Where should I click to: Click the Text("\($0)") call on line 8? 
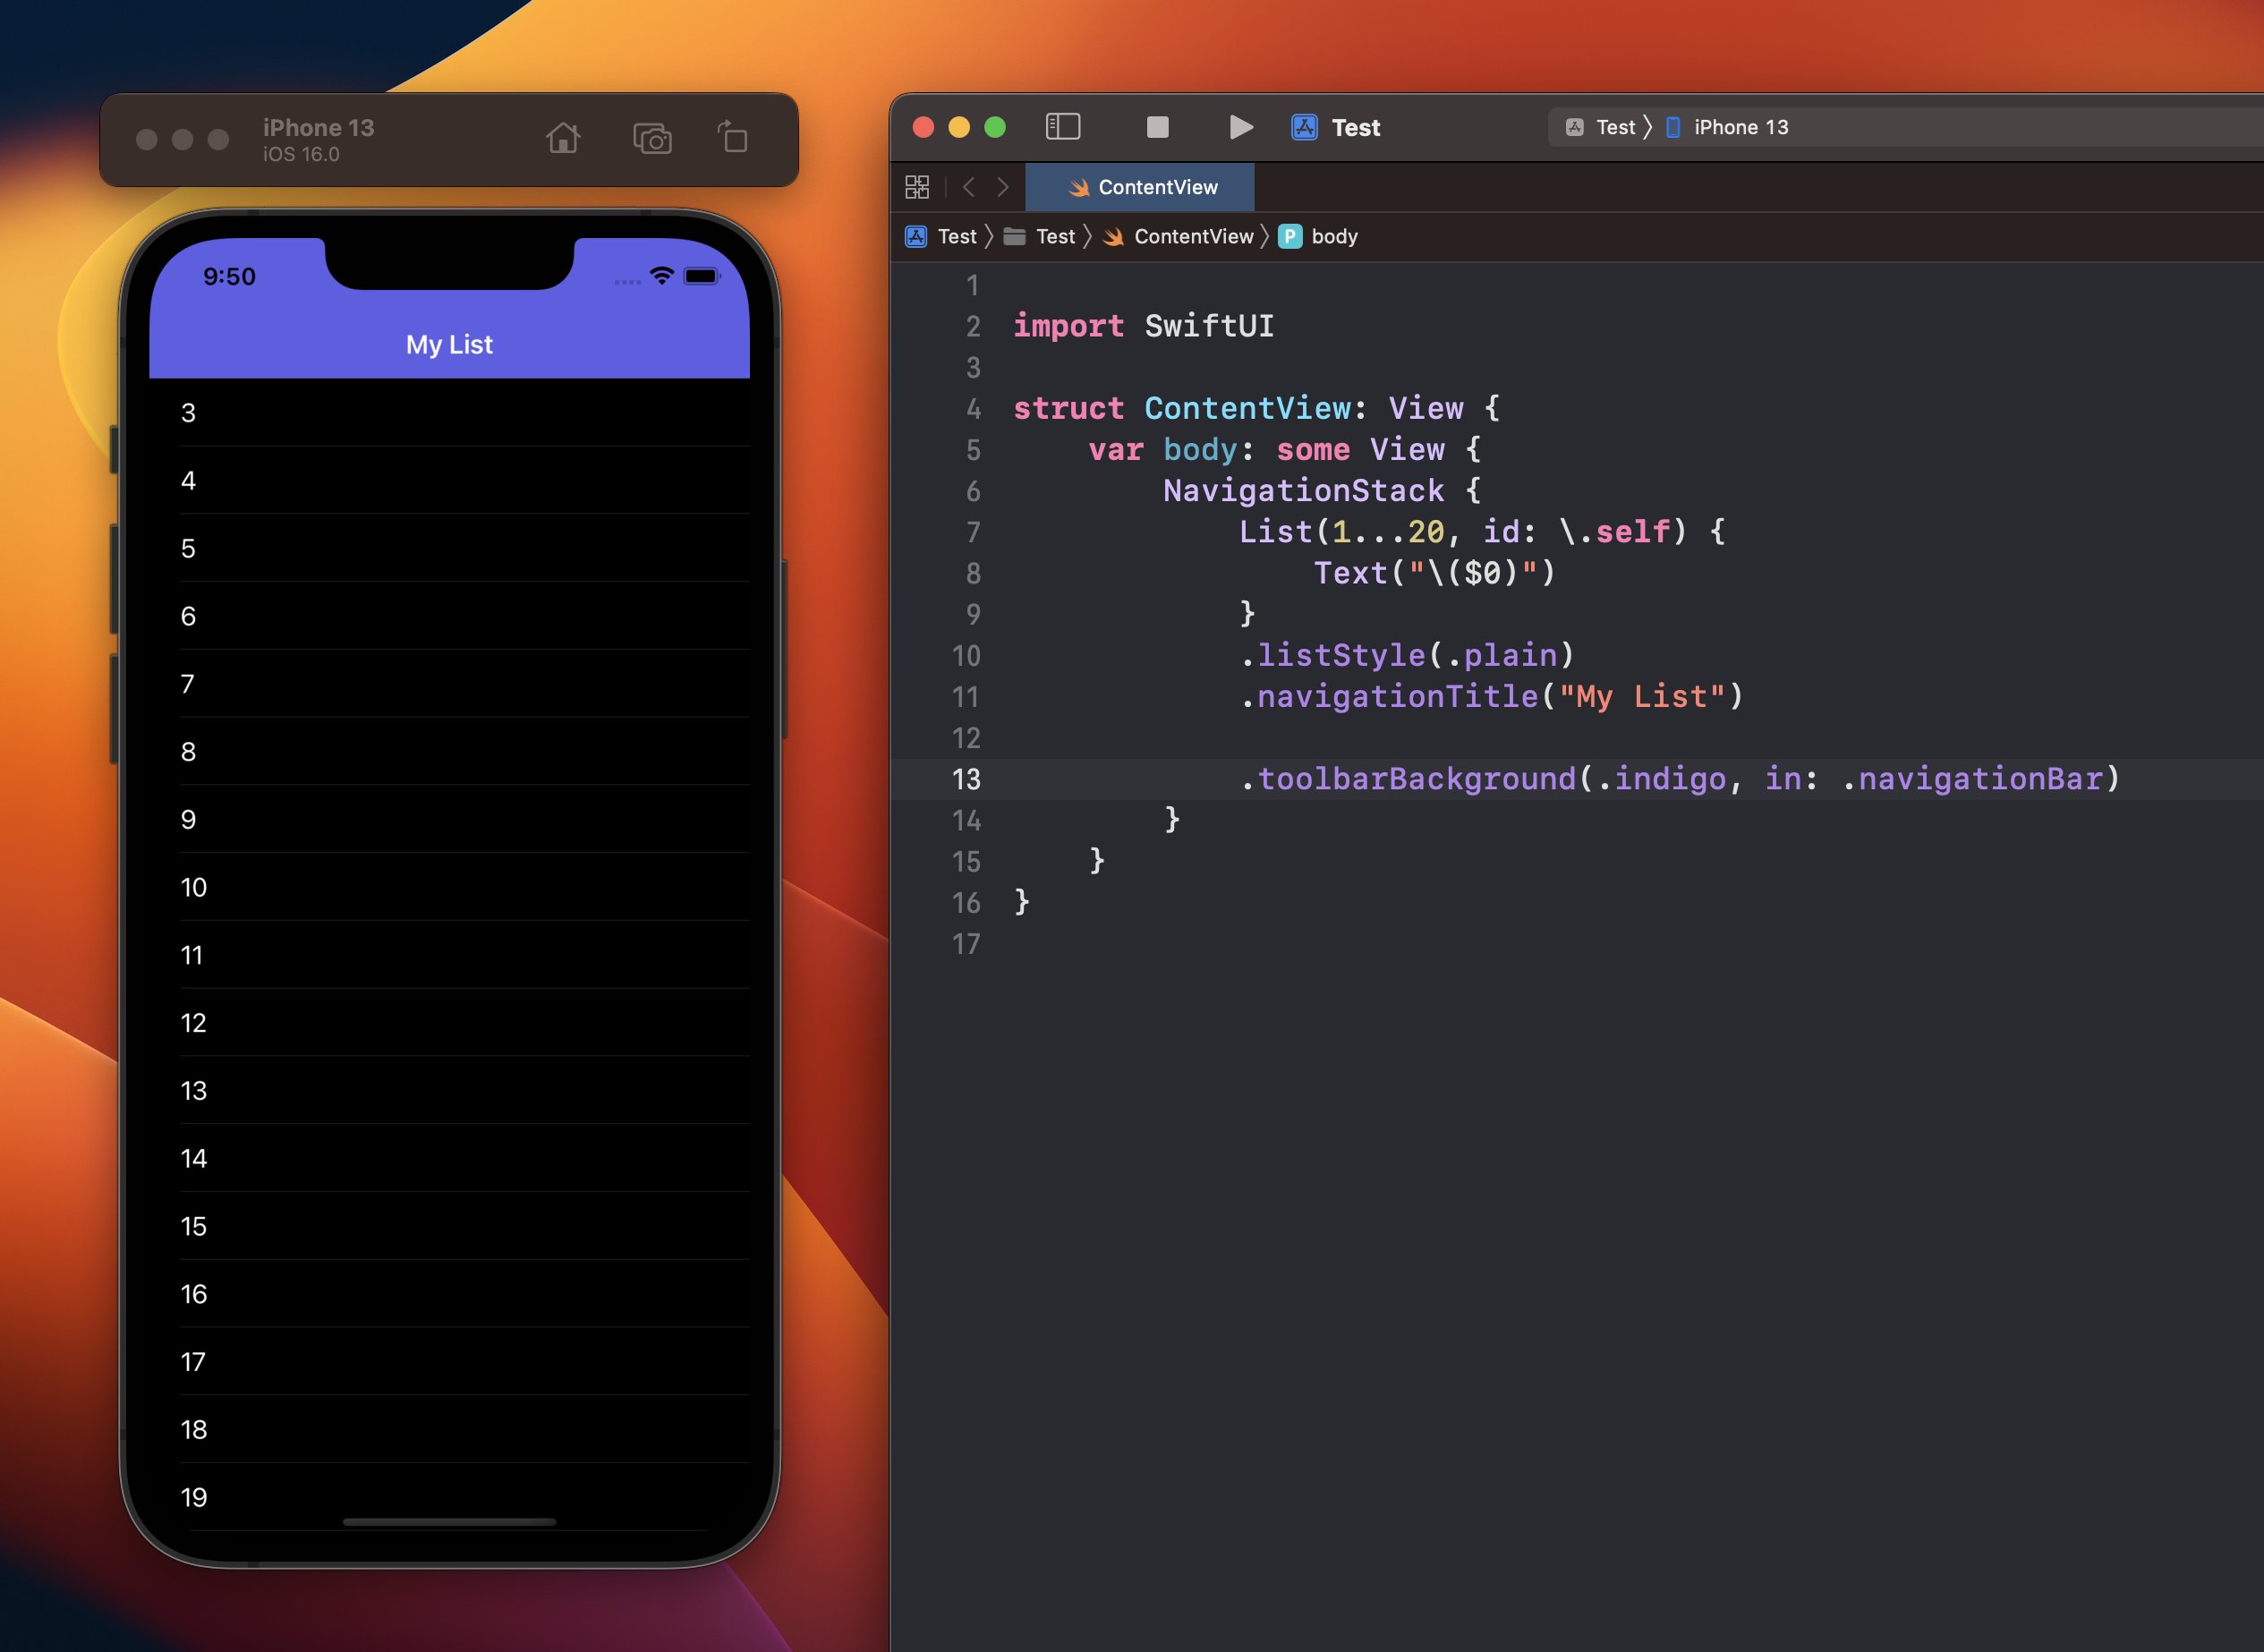point(1435,572)
